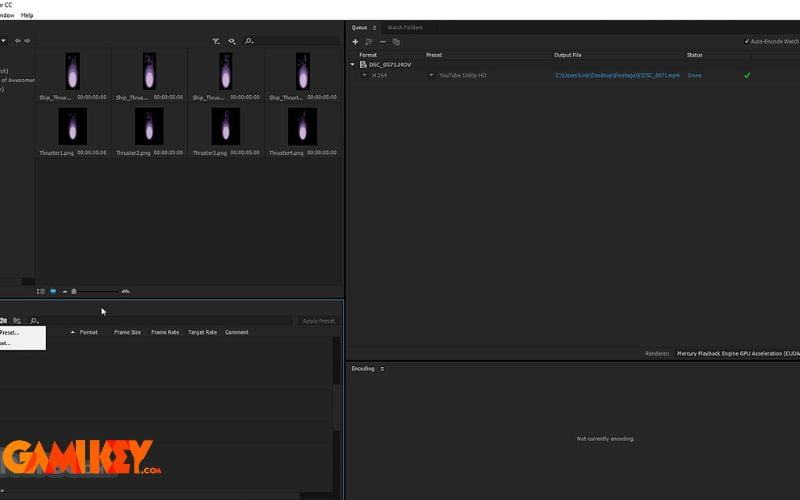The image size is (800, 500).
Task: Click the Comment column header
Action: coord(237,332)
